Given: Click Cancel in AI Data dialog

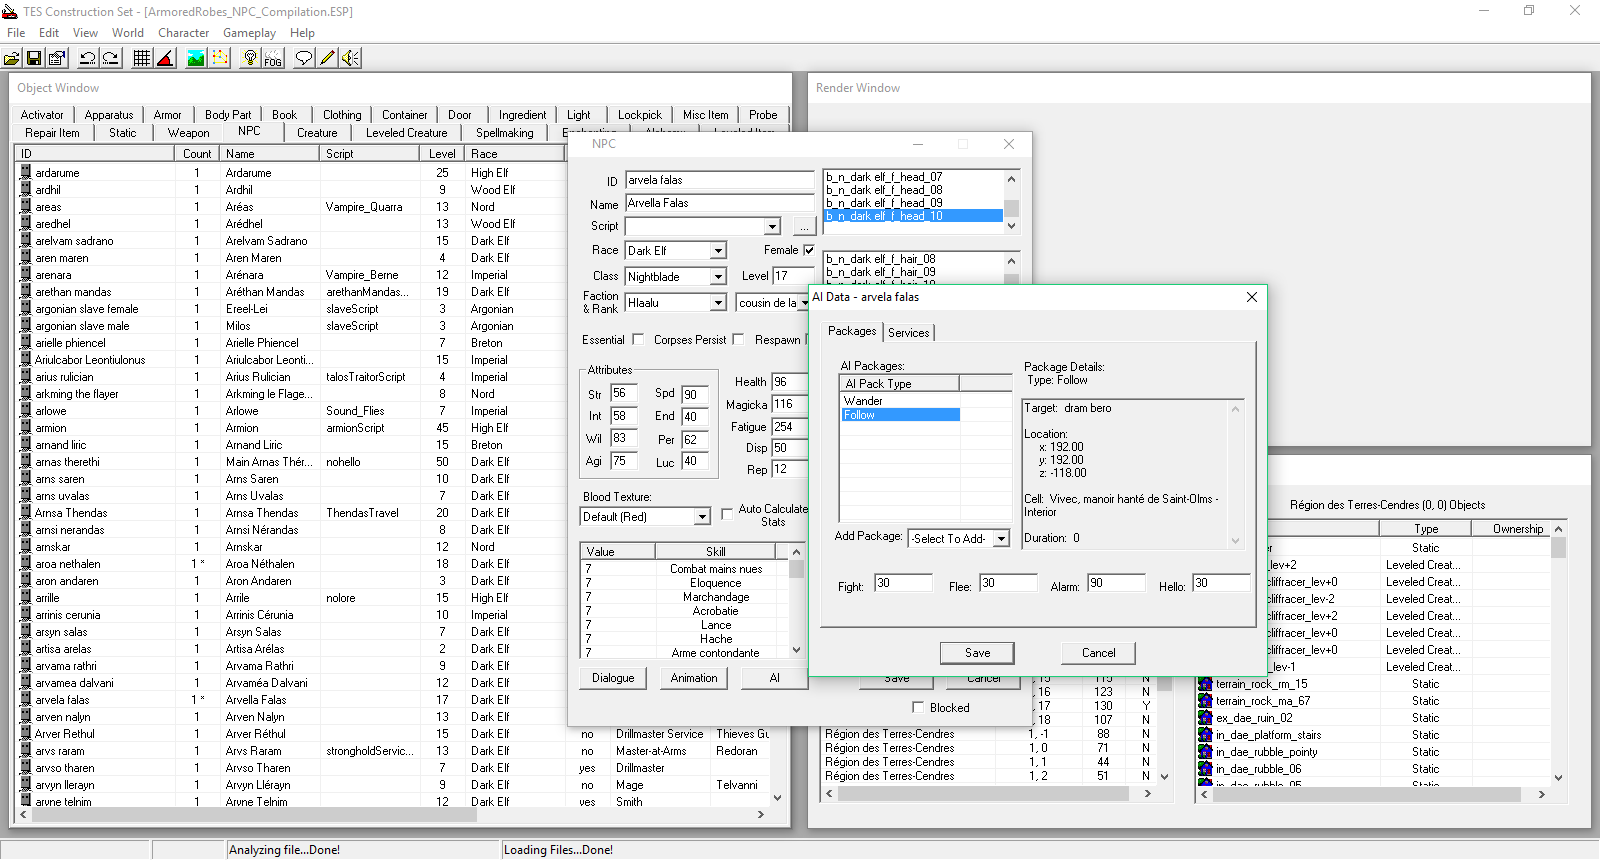Looking at the screenshot, I should pyautogui.click(x=1098, y=653).
